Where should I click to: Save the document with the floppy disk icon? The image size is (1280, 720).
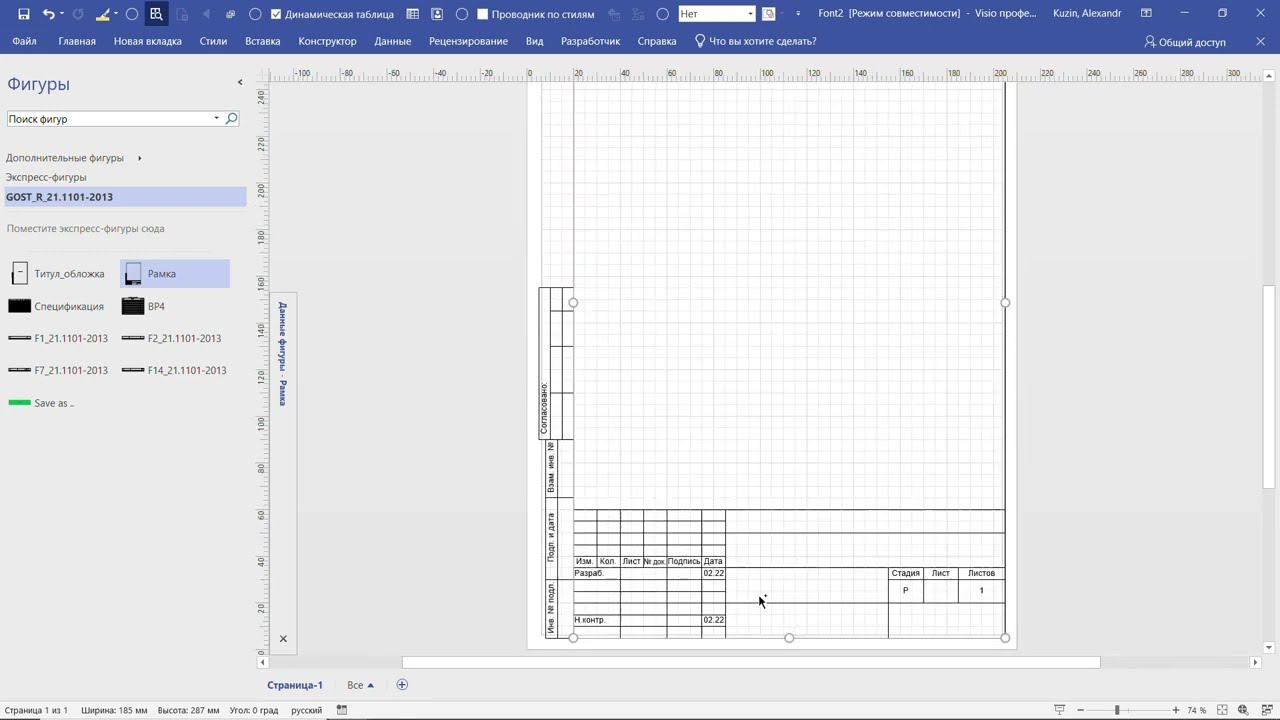(24, 14)
